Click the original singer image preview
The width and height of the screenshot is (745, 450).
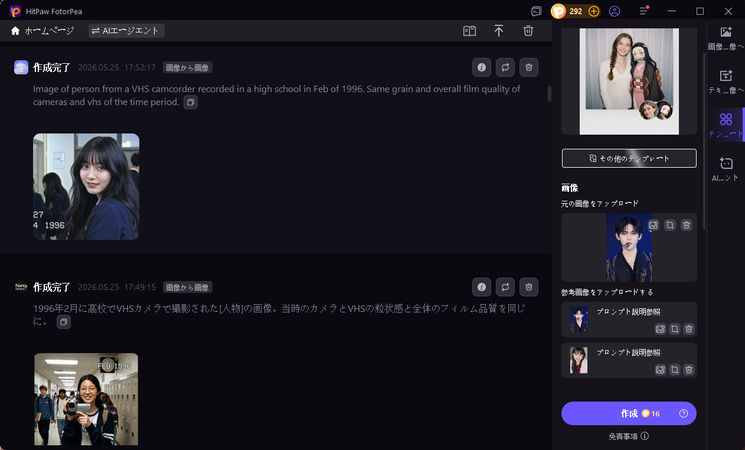(x=629, y=248)
